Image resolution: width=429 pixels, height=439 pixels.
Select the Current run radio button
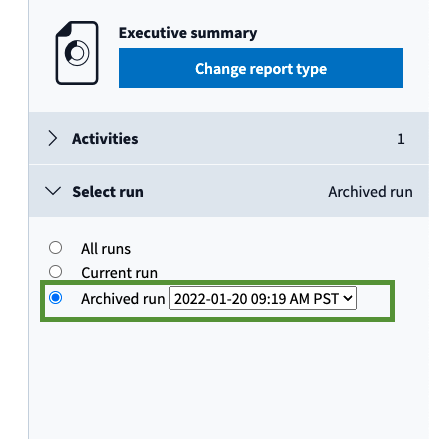point(55,272)
